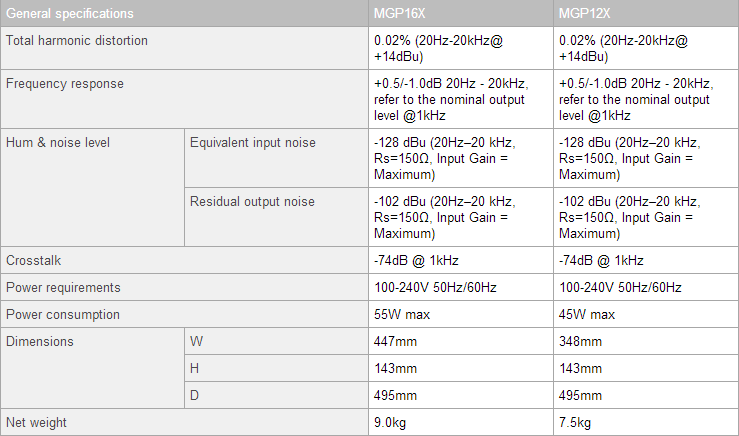739x436 pixels.
Task: Click the Frequency response row label
Action: [184, 99]
